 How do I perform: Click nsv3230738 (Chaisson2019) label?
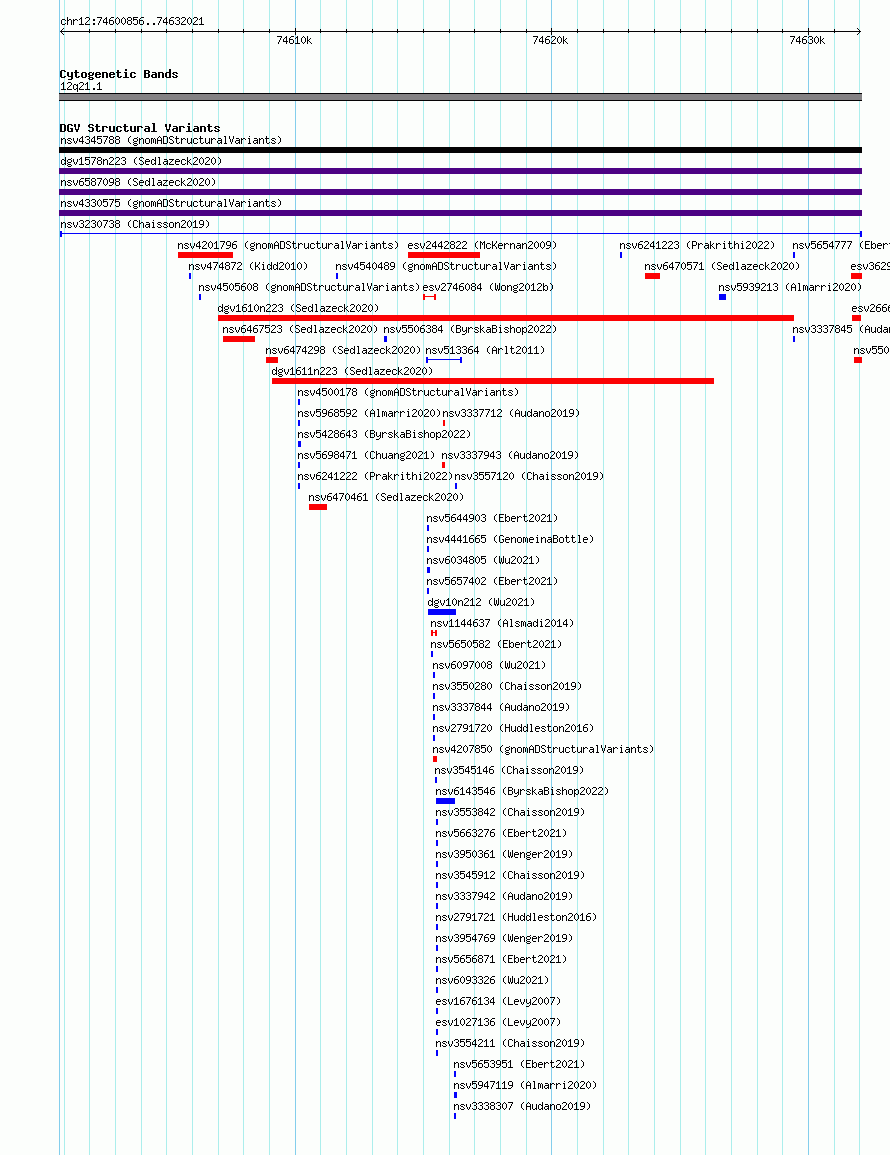(x=135, y=224)
